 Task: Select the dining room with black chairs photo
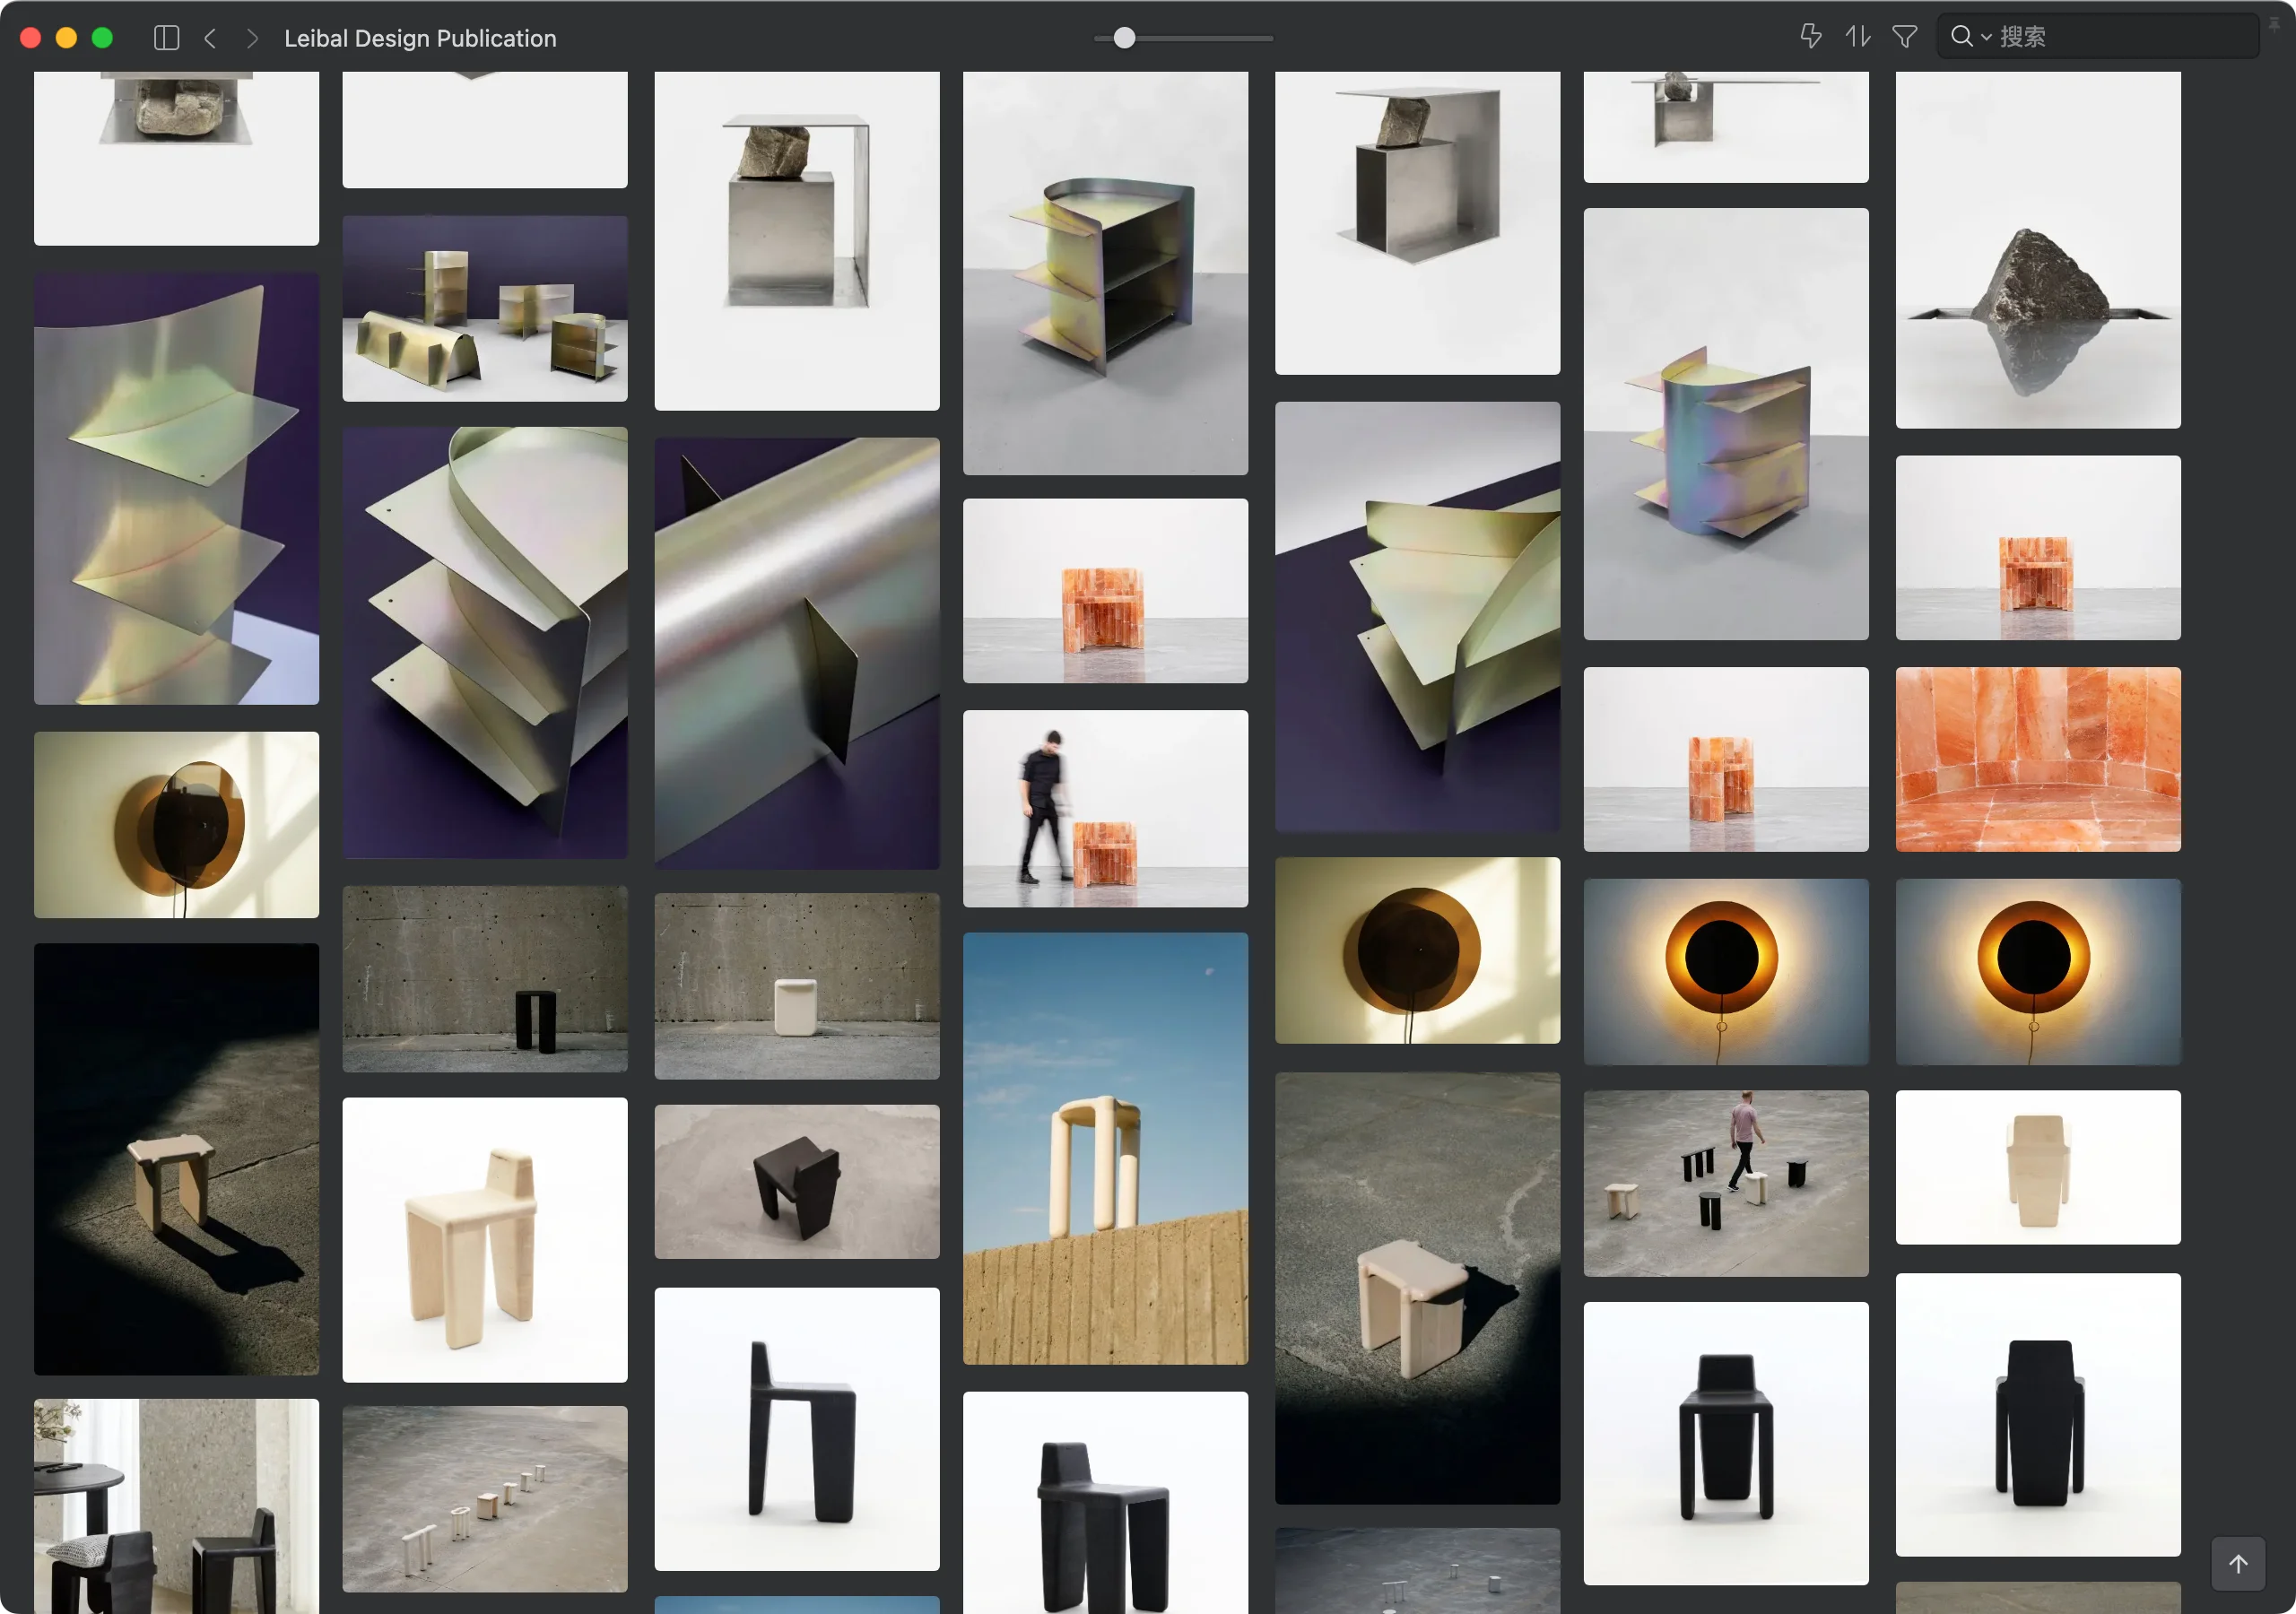tap(176, 1506)
